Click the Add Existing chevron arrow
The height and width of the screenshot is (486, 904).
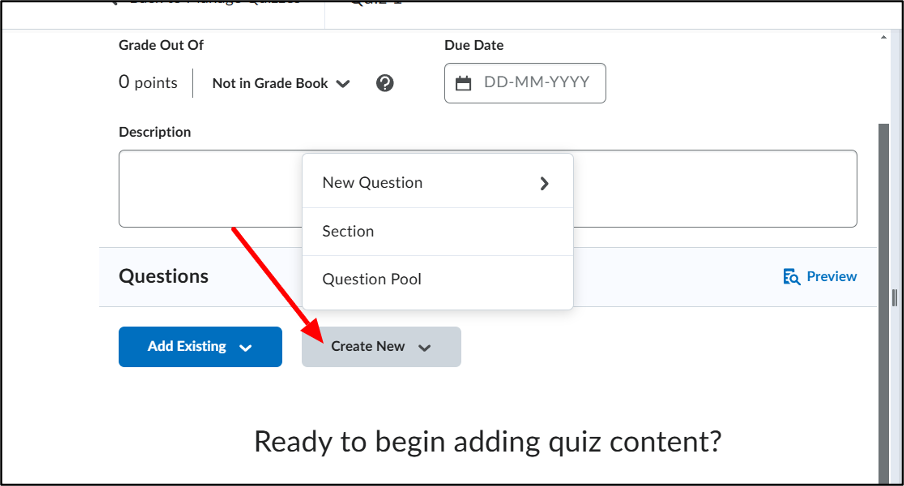[246, 348]
